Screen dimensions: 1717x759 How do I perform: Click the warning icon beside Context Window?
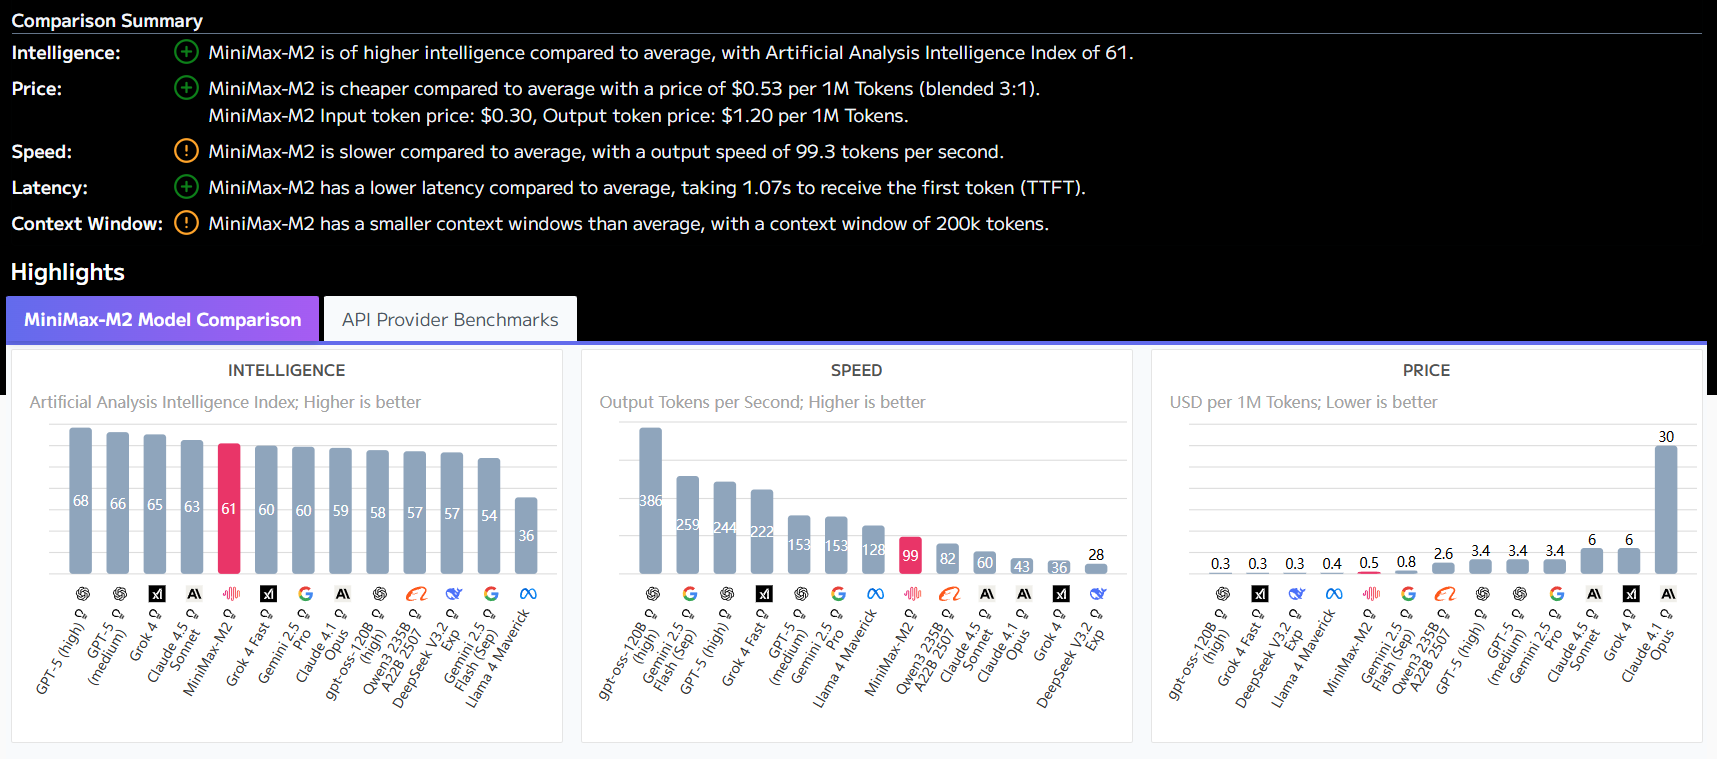tap(186, 223)
